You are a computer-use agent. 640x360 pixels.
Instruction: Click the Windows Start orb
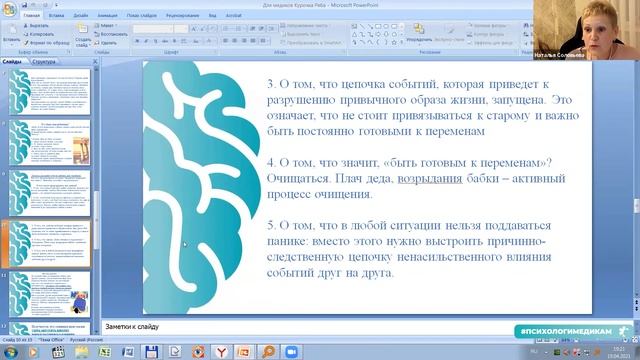(x=10, y=351)
